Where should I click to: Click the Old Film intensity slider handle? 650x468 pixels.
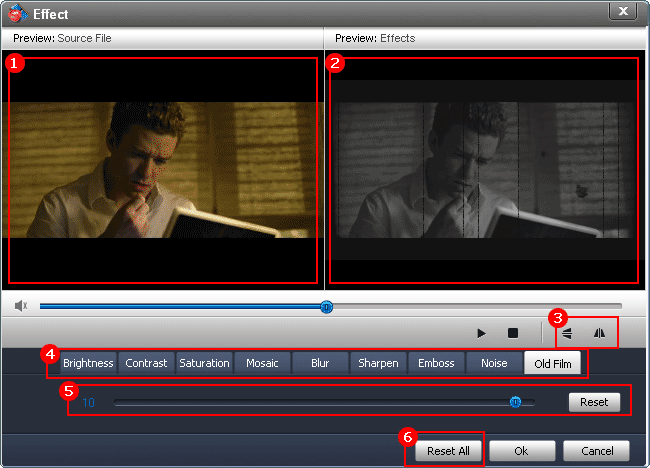[x=515, y=402]
